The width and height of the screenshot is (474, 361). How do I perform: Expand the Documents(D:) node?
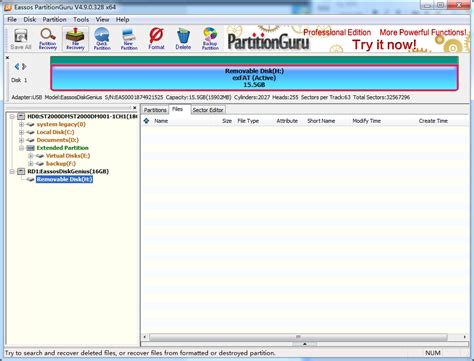21,140
